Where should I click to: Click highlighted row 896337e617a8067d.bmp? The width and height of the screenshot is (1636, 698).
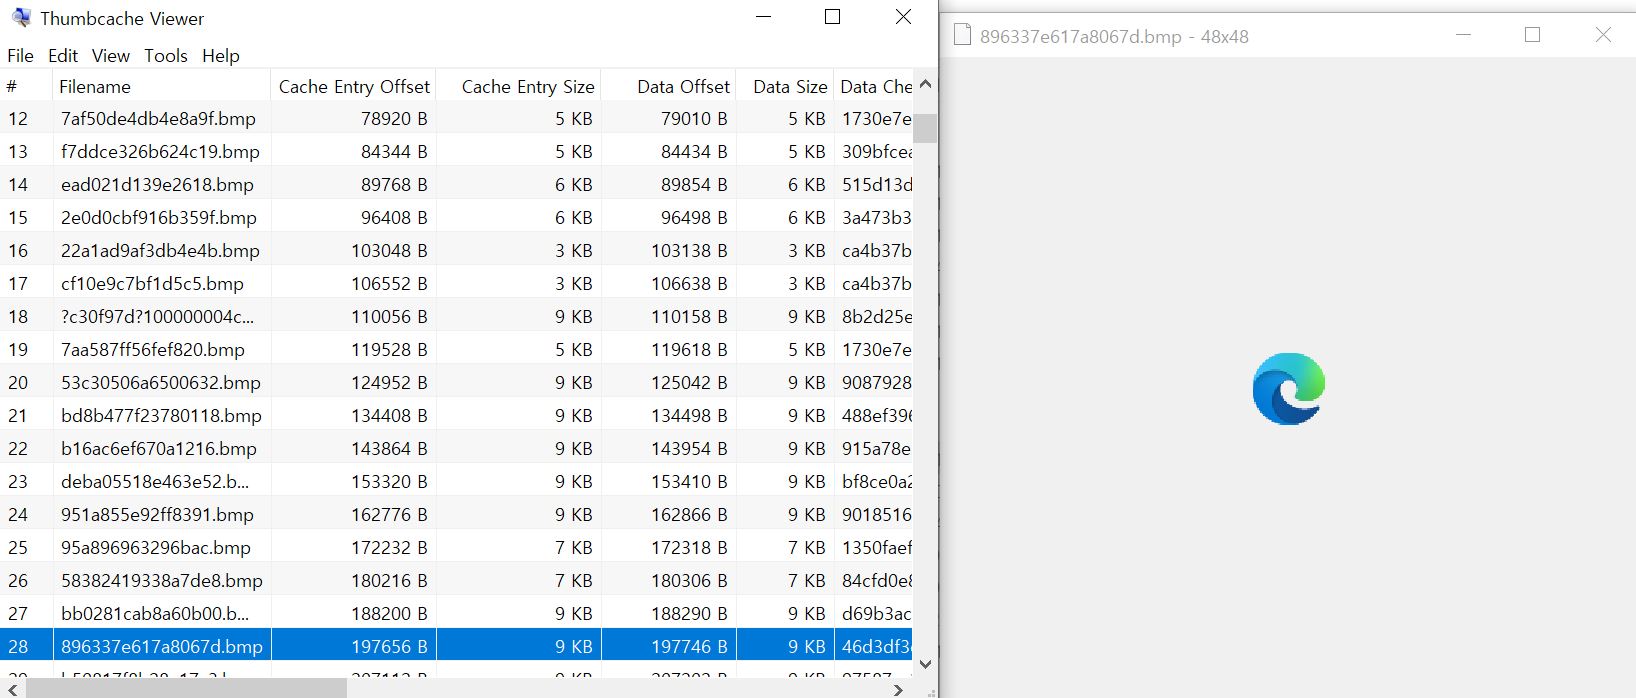click(x=456, y=646)
